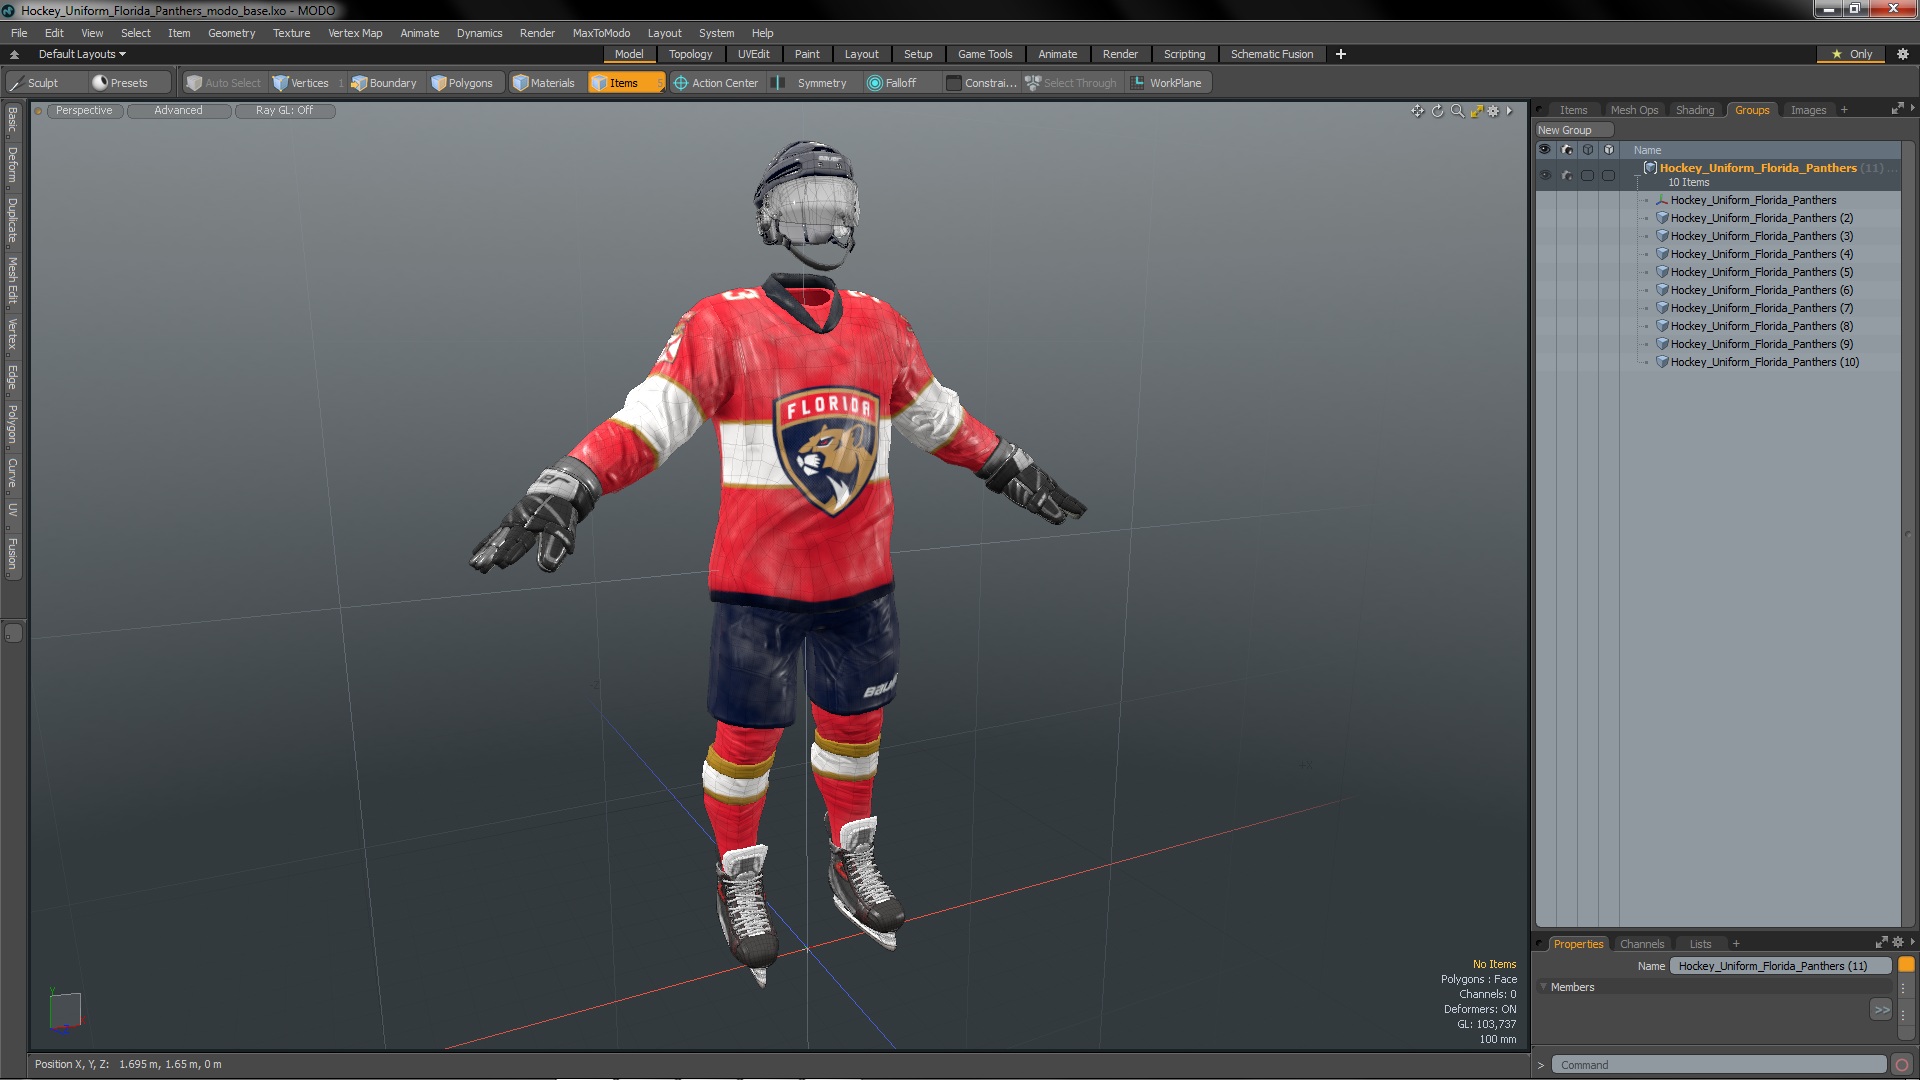This screenshot has height=1080, width=1920.
Task: Click the New Group button
Action: pos(1574,130)
